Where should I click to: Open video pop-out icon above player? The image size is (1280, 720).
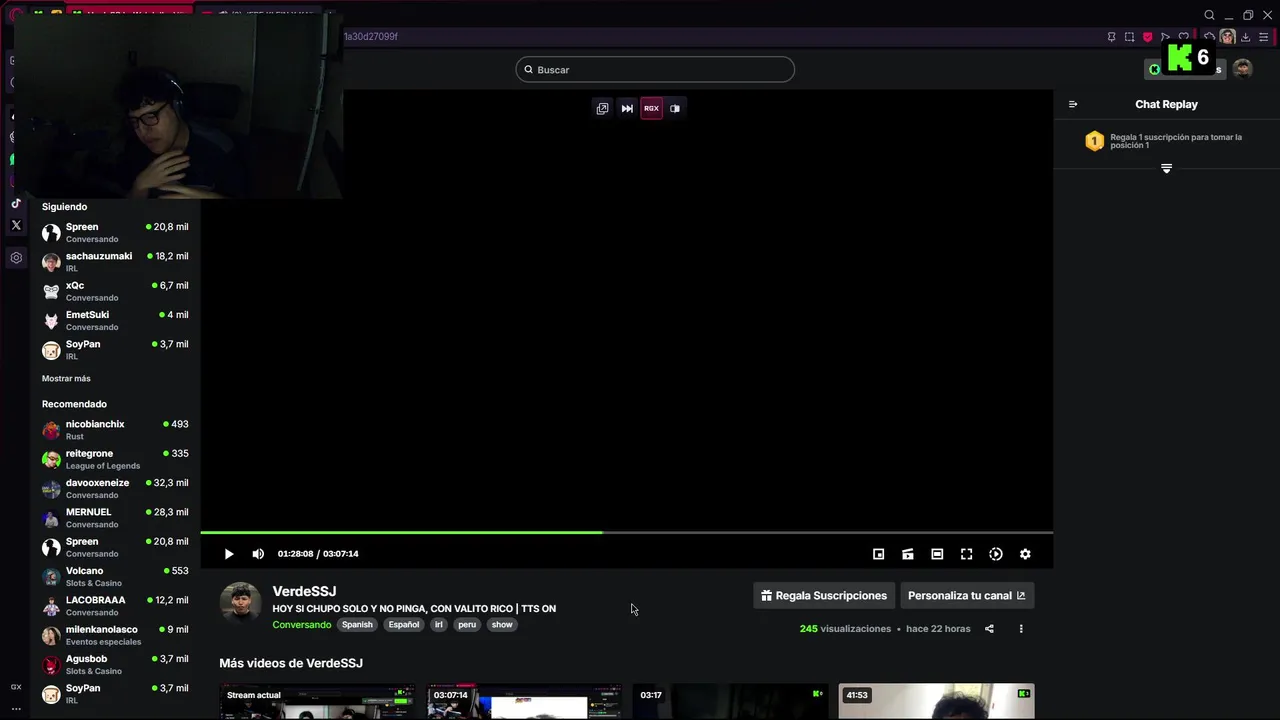click(x=602, y=108)
